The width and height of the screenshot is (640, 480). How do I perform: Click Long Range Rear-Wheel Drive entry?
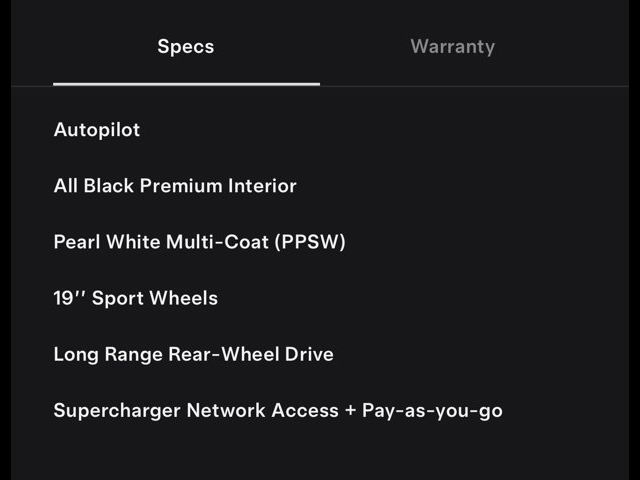click(193, 354)
